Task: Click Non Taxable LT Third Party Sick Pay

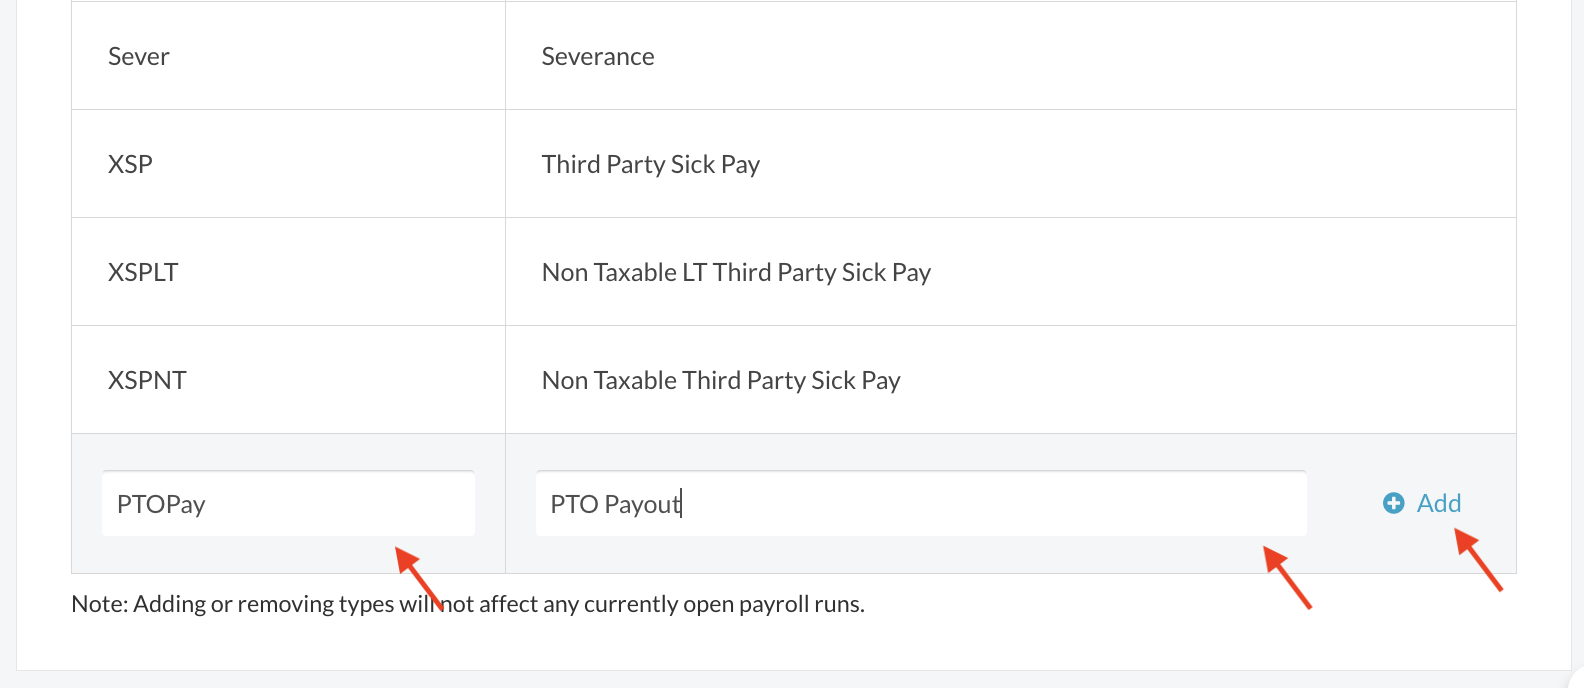Action: click(736, 273)
